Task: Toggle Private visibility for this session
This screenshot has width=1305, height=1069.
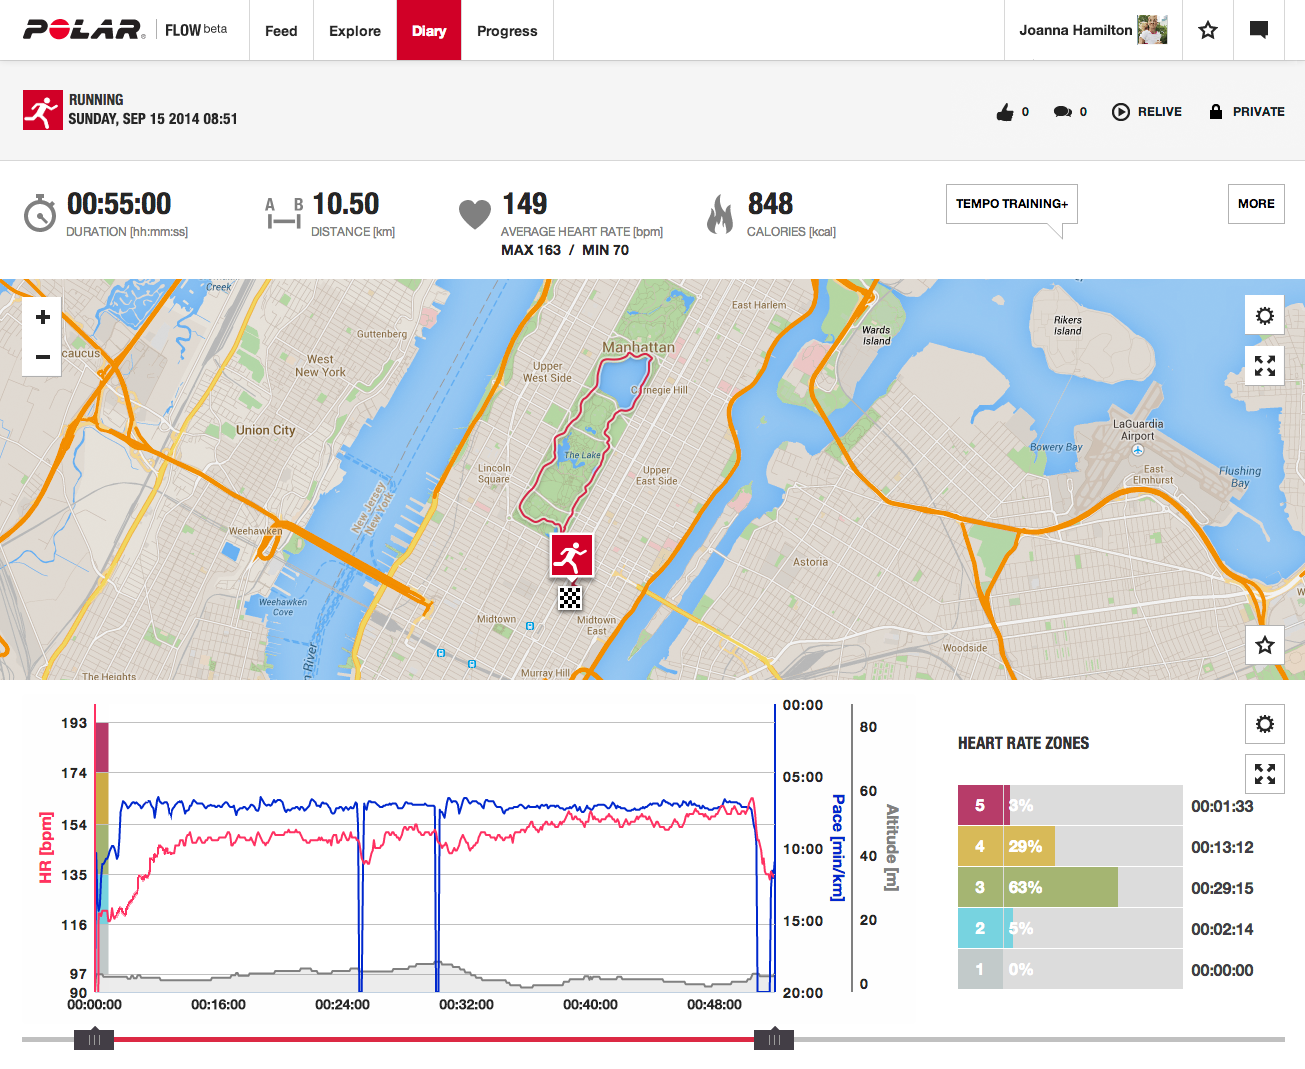Action: [x=1246, y=111]
